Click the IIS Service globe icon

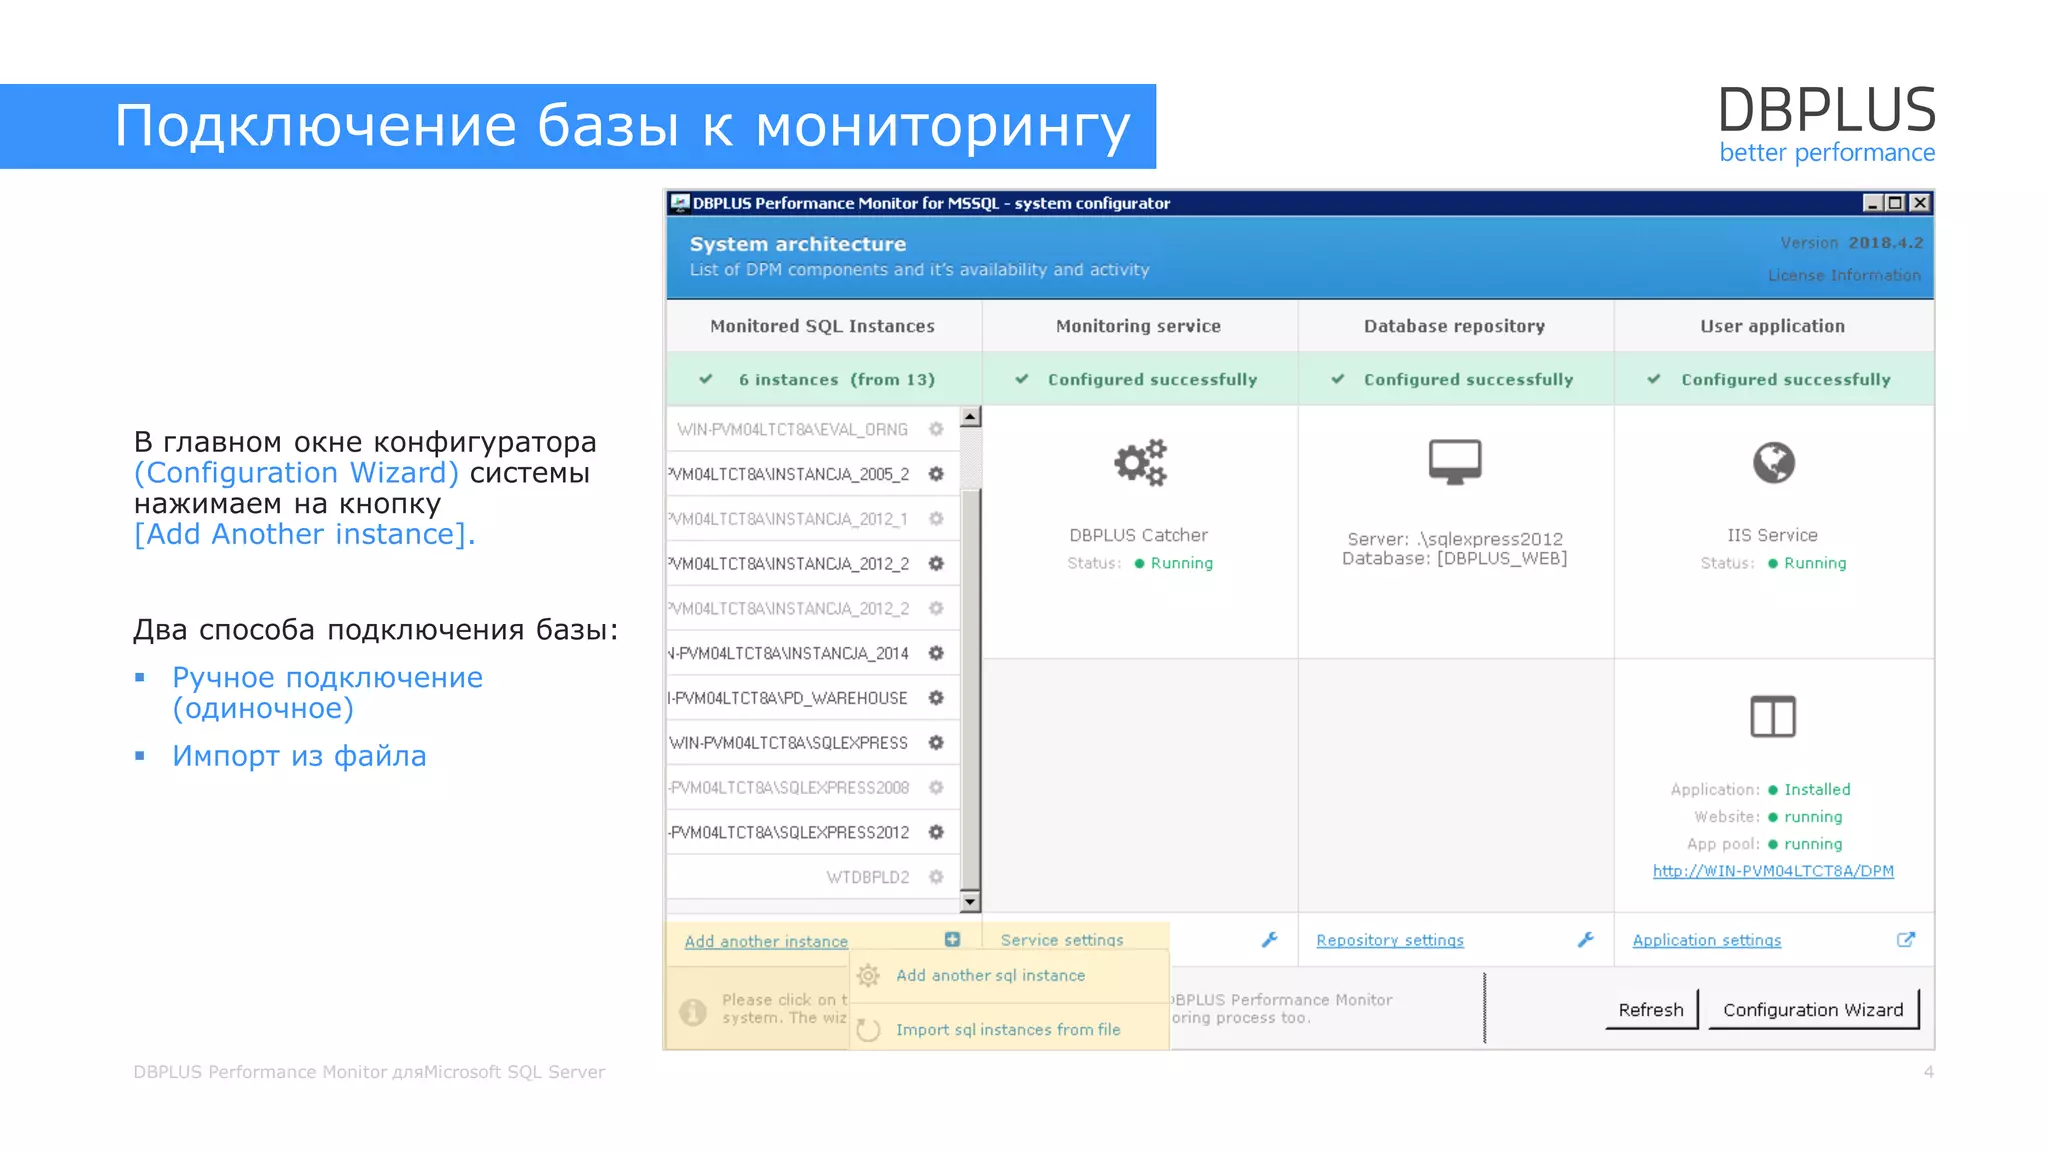(1773, 462)
